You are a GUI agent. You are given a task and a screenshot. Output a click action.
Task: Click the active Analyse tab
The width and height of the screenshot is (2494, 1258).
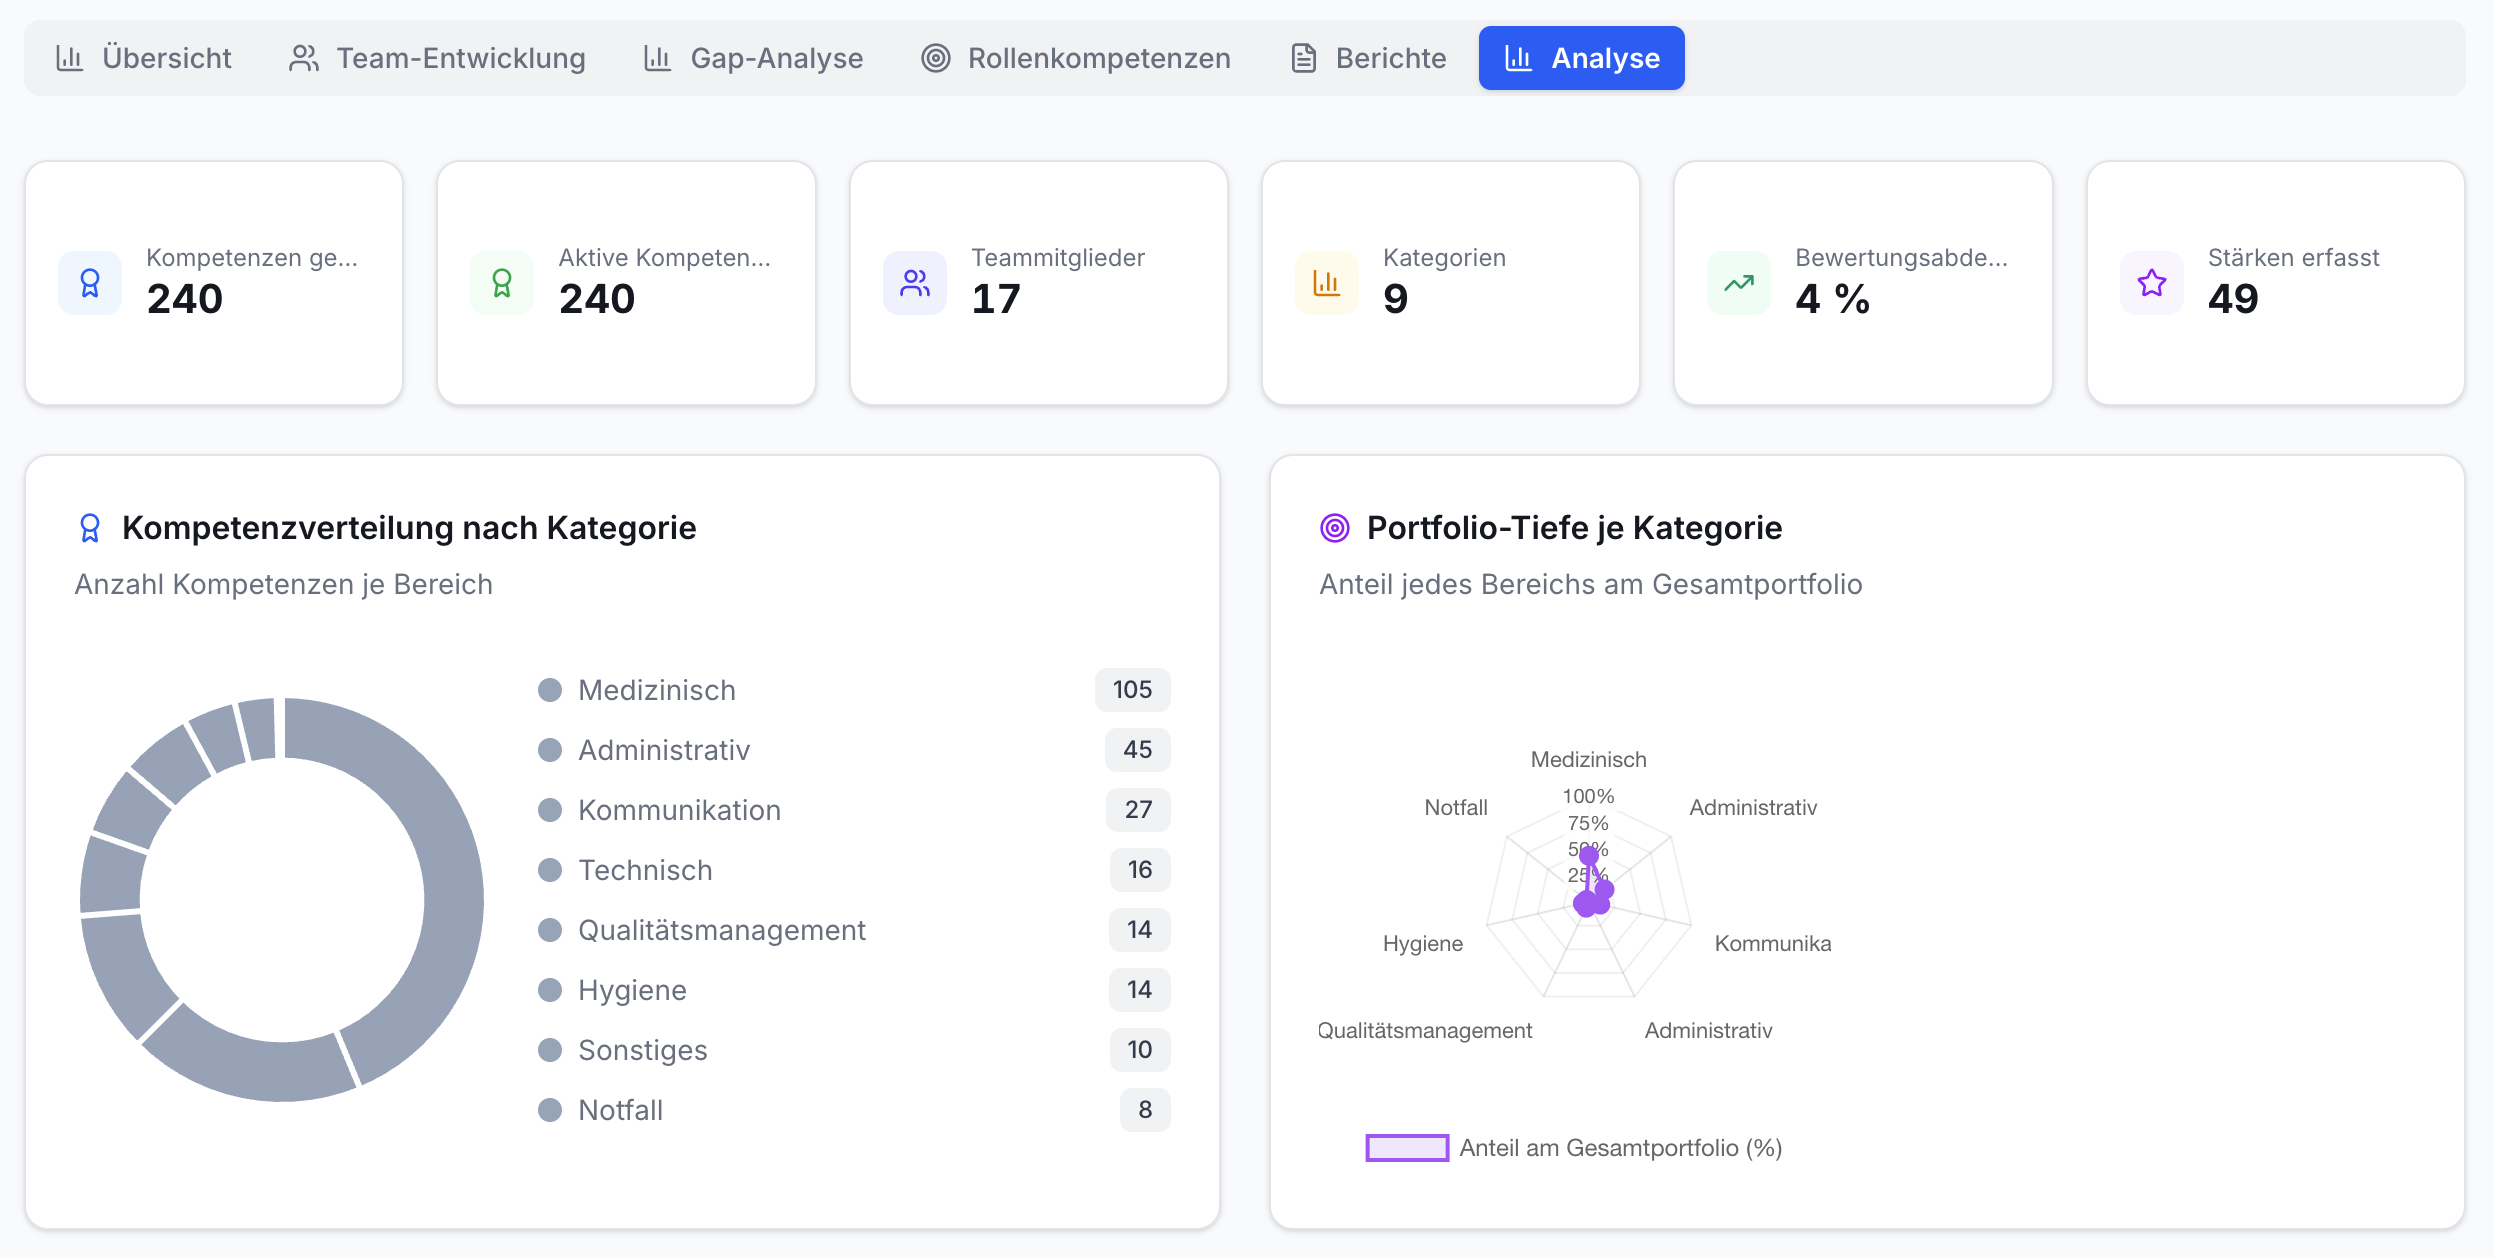(x=1581, y=58)
